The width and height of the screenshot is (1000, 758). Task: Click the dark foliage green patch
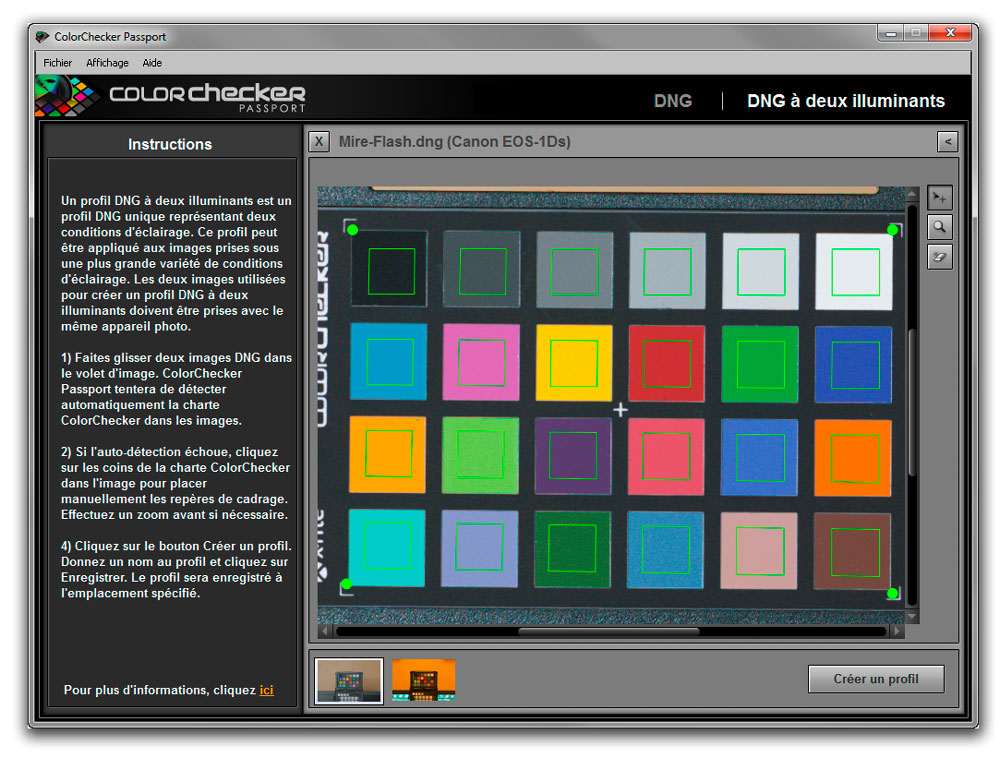pos(572,550)
